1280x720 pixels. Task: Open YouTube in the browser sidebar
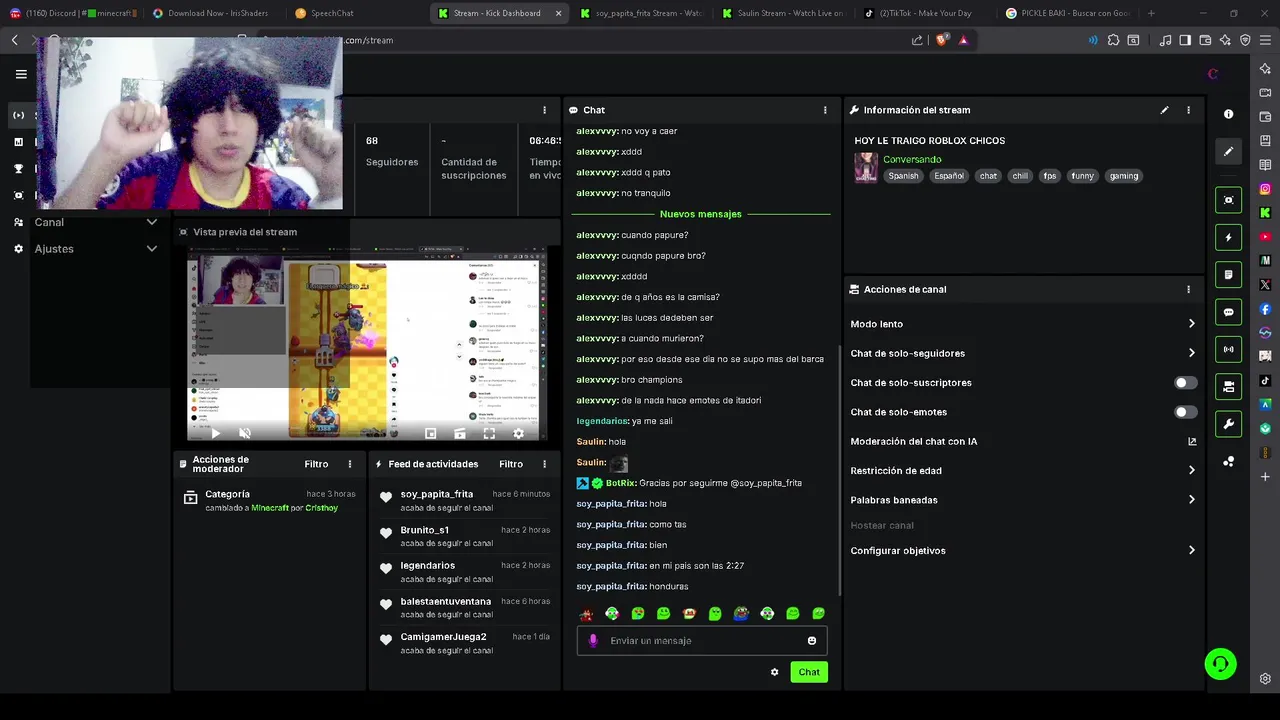(x=1265, y=237)
